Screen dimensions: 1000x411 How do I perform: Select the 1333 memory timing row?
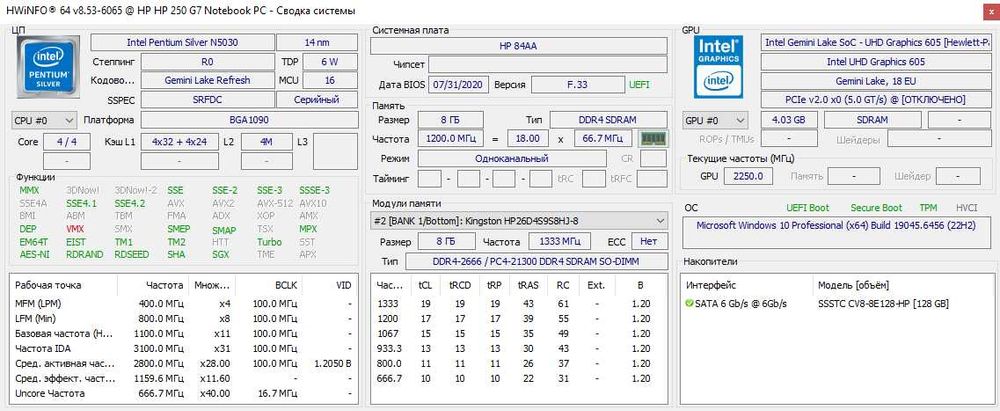point(519,303)
